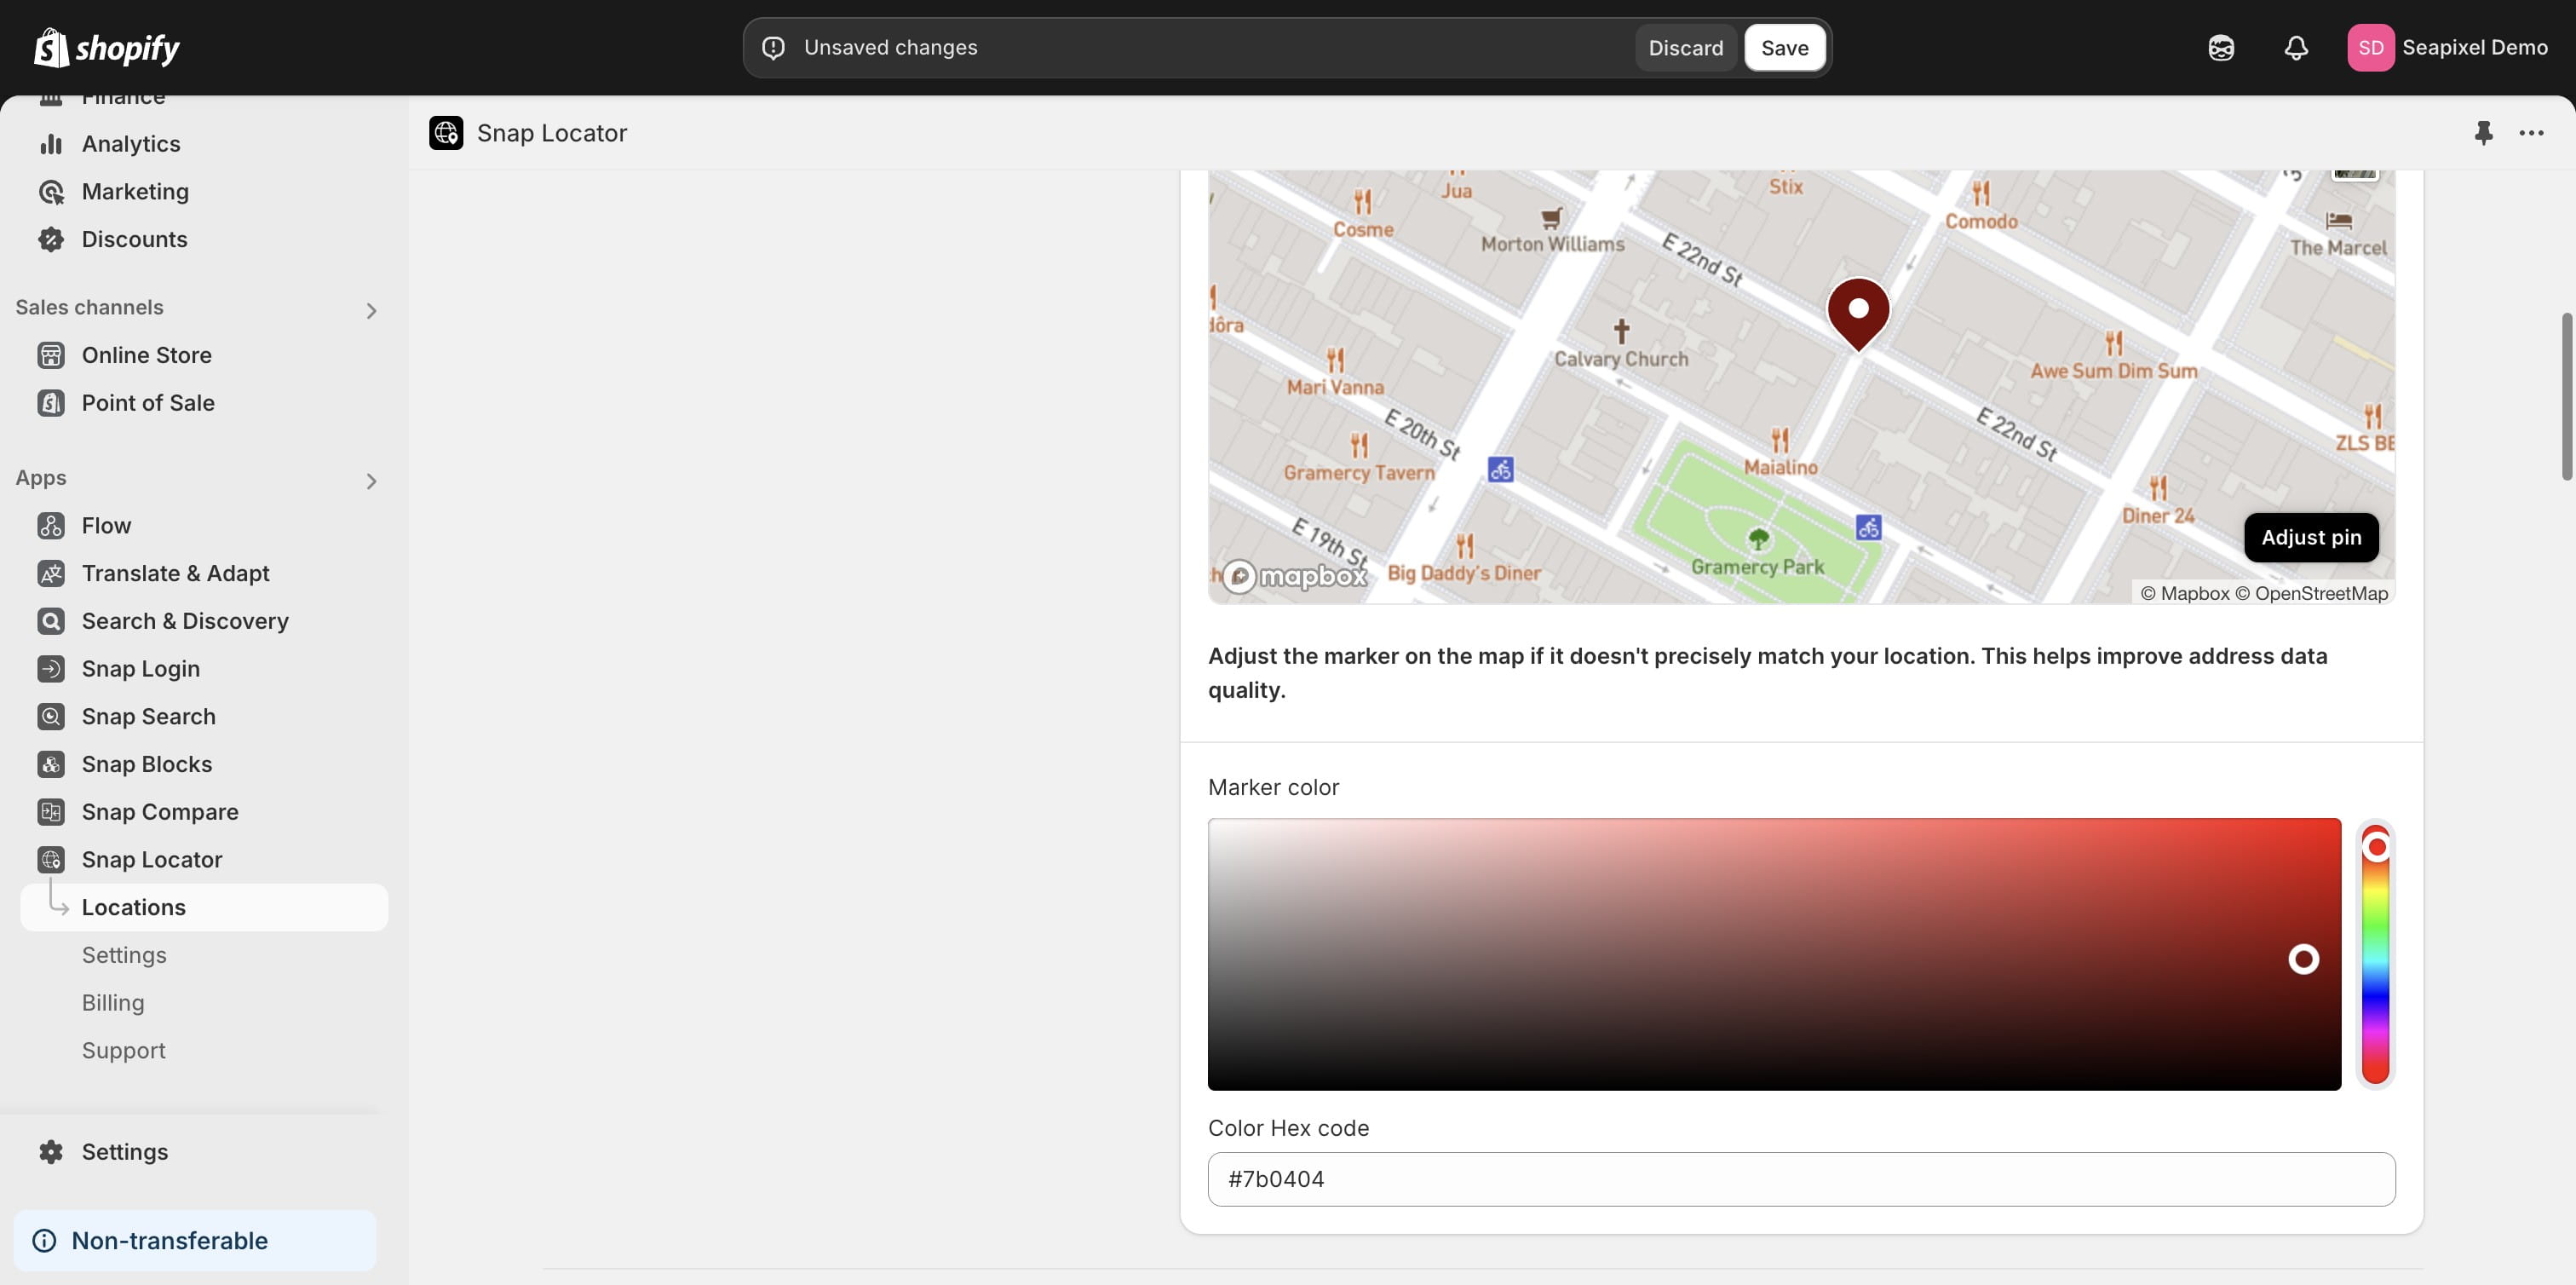Open the Sidekick assistant icon

[2221, 48]
